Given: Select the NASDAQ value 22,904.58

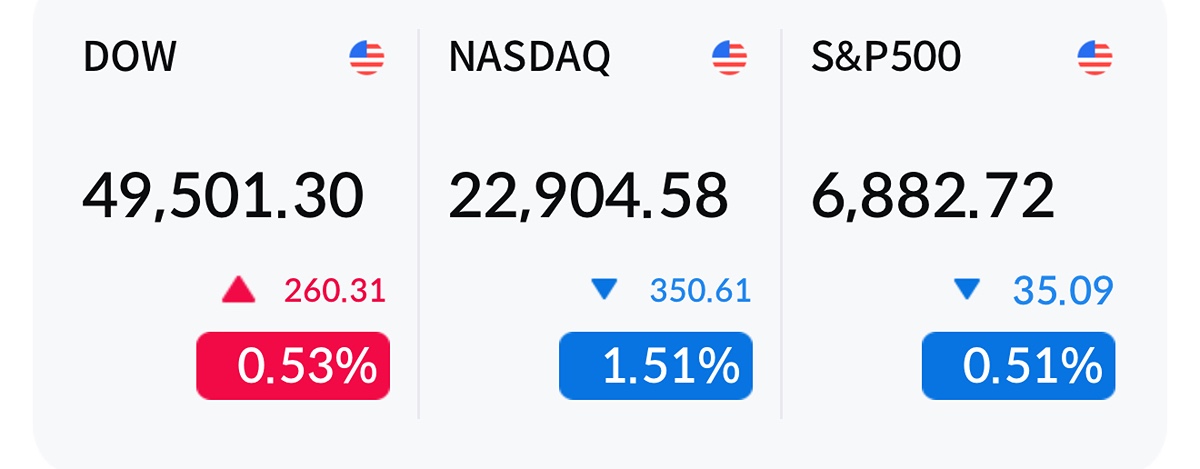Looking at the screenshot, I should tap(588, 196).
